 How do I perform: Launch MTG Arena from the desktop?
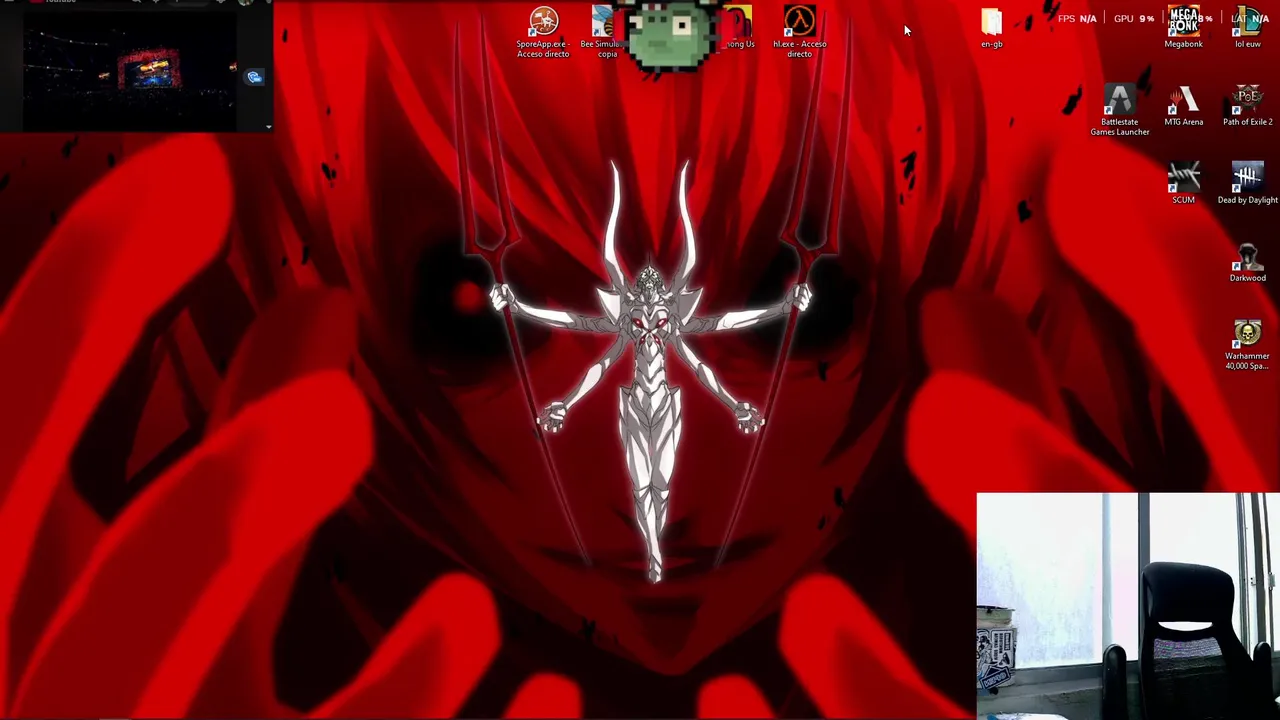[x=1183, y=106]
